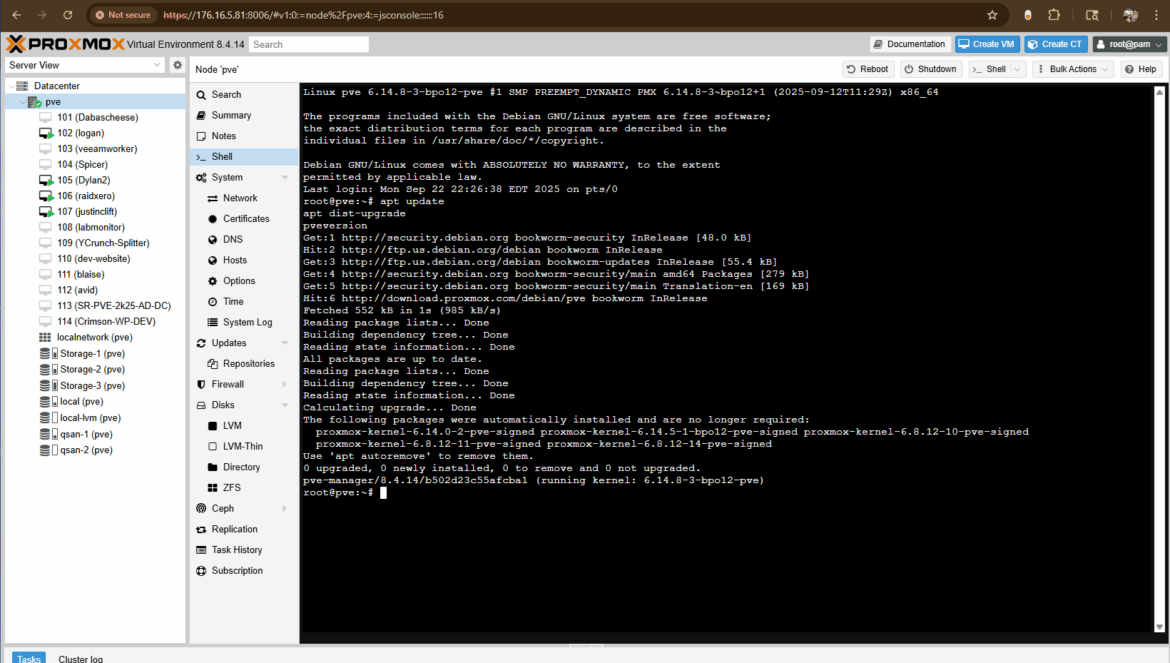Viewport: 1170px width, 663px height.
Task: Switch to the Cluster log tab
Action: tap(80, 658)
